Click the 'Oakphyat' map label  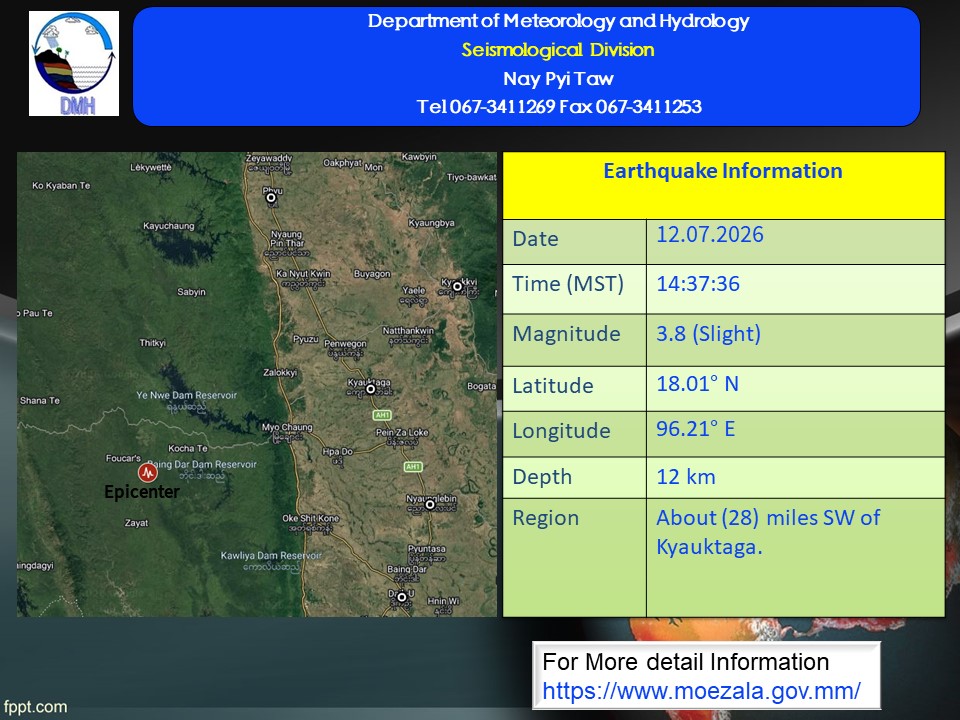click(342, 163)
